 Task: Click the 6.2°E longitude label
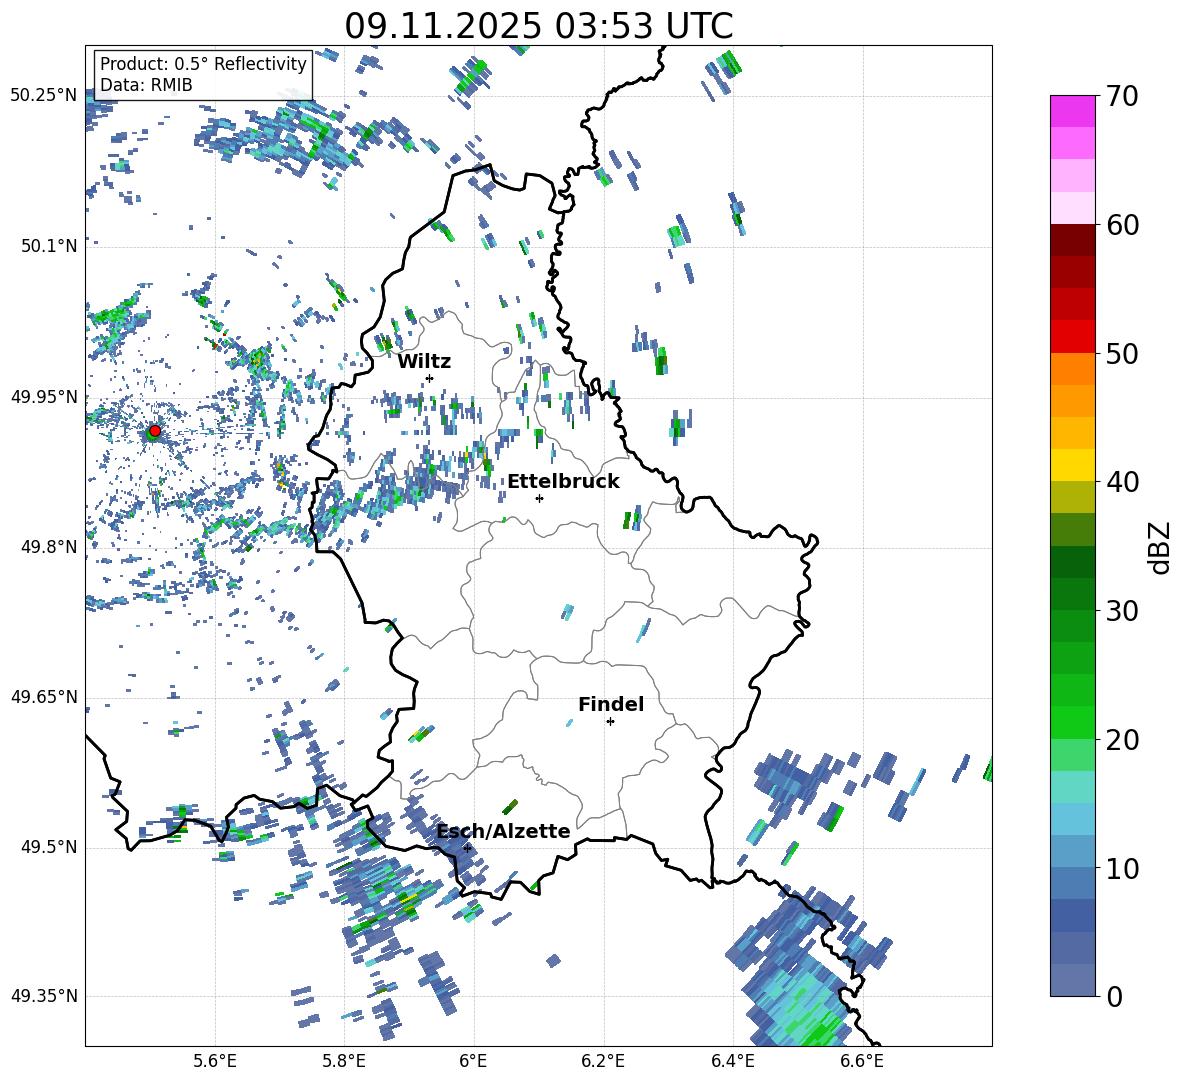(603, 1061)
